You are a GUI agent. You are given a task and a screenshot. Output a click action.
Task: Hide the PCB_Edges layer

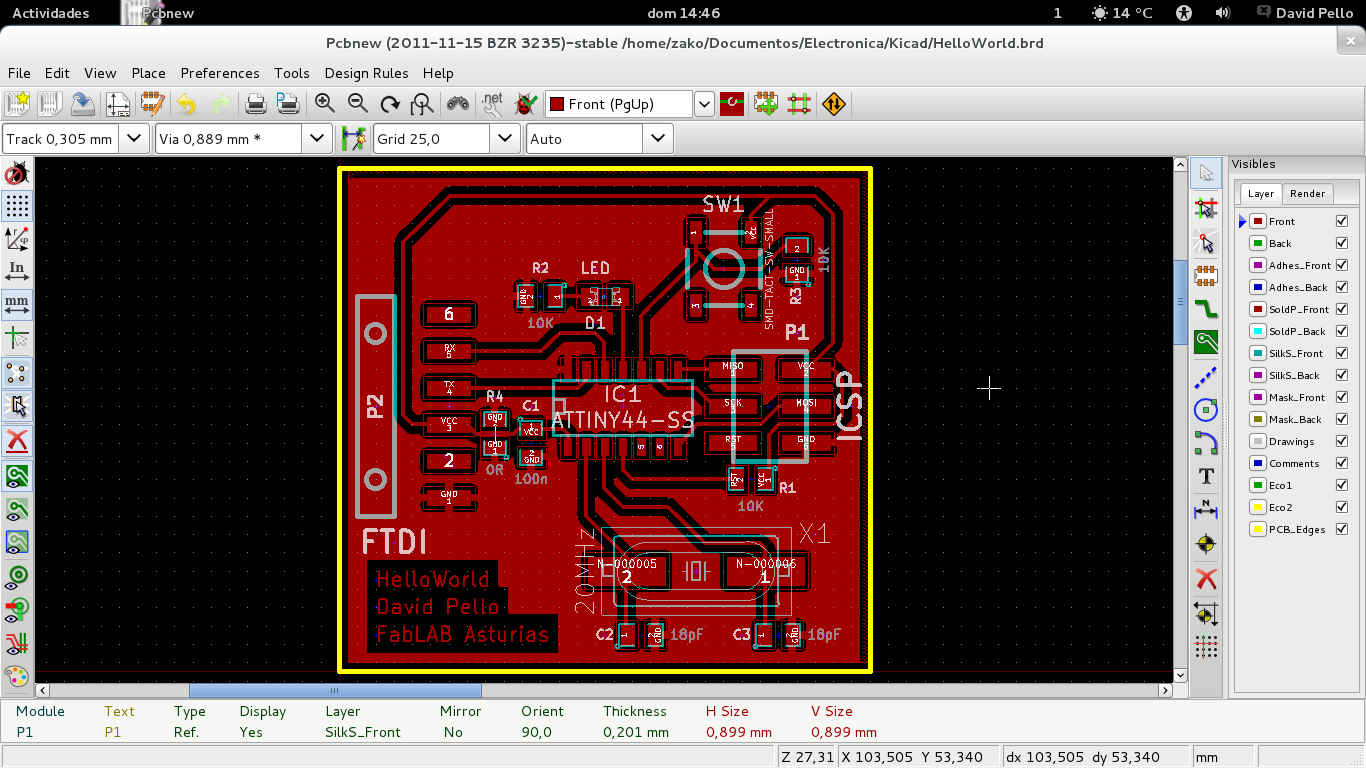[1342, 529]
